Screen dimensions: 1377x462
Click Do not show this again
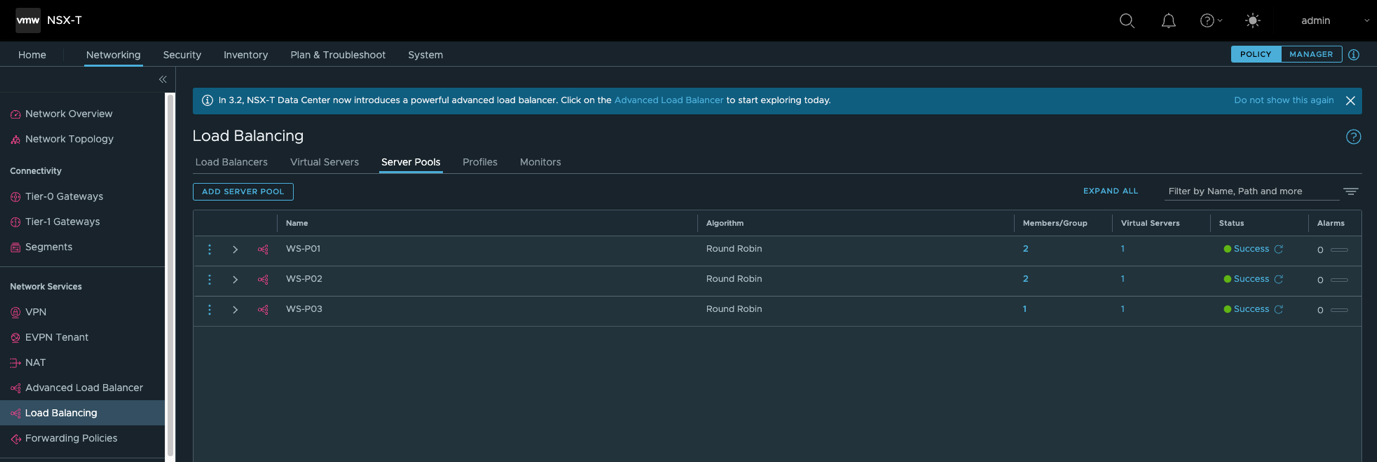pos(1283,100)
